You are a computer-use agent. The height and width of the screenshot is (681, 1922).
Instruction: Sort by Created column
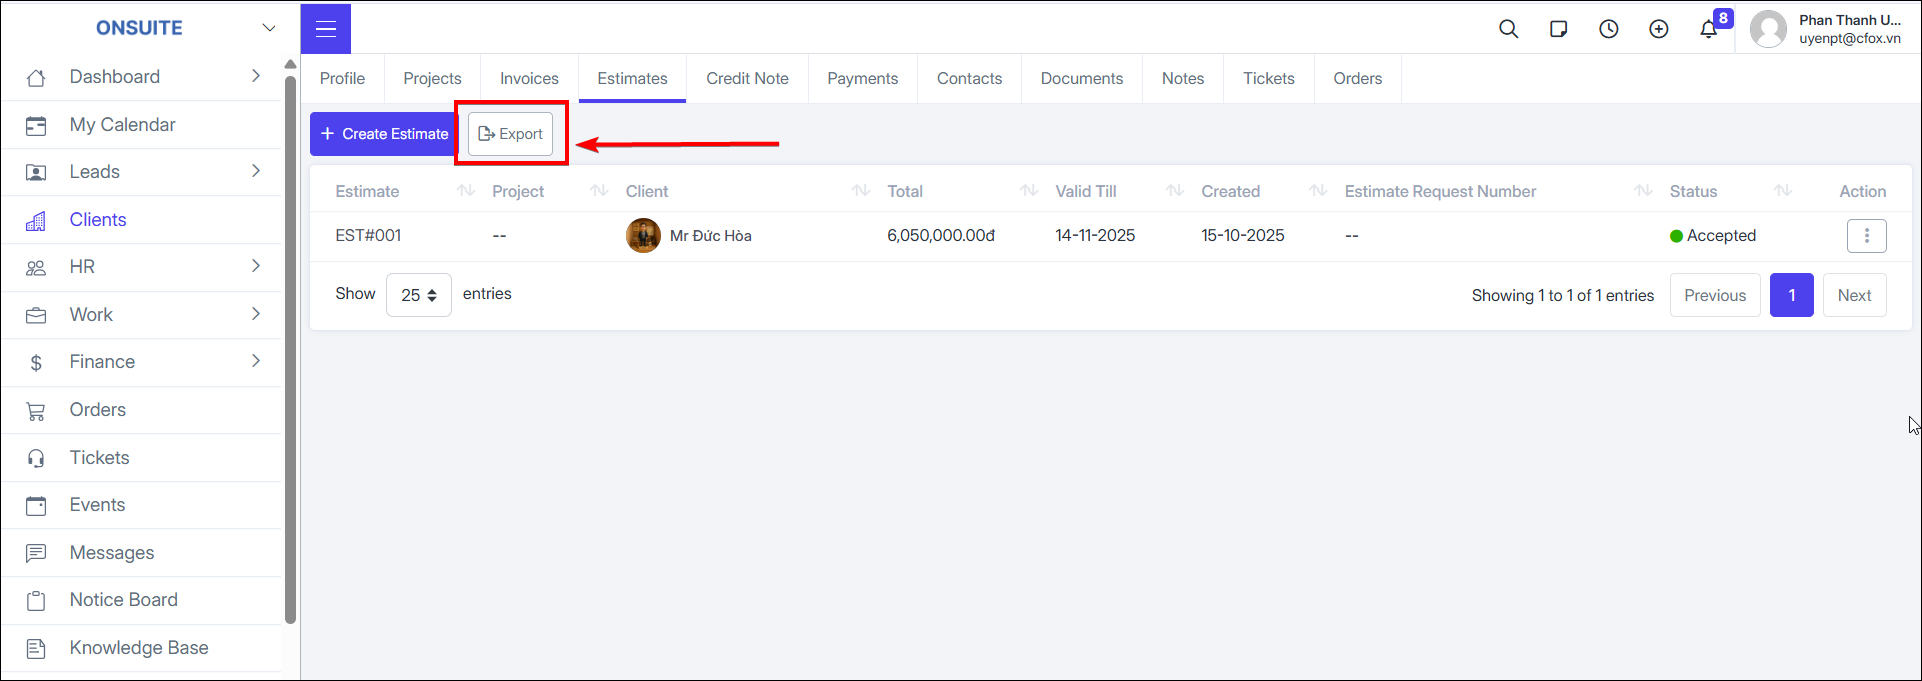[1318, 191]
